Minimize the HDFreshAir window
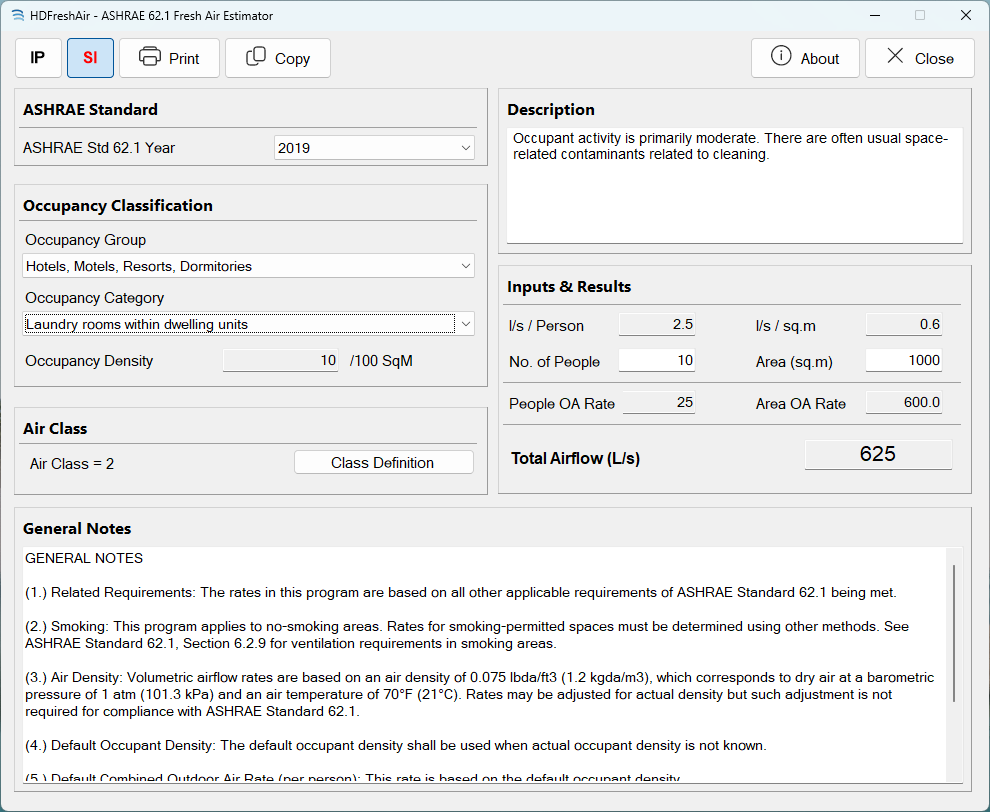 click(x=874, y=15)
